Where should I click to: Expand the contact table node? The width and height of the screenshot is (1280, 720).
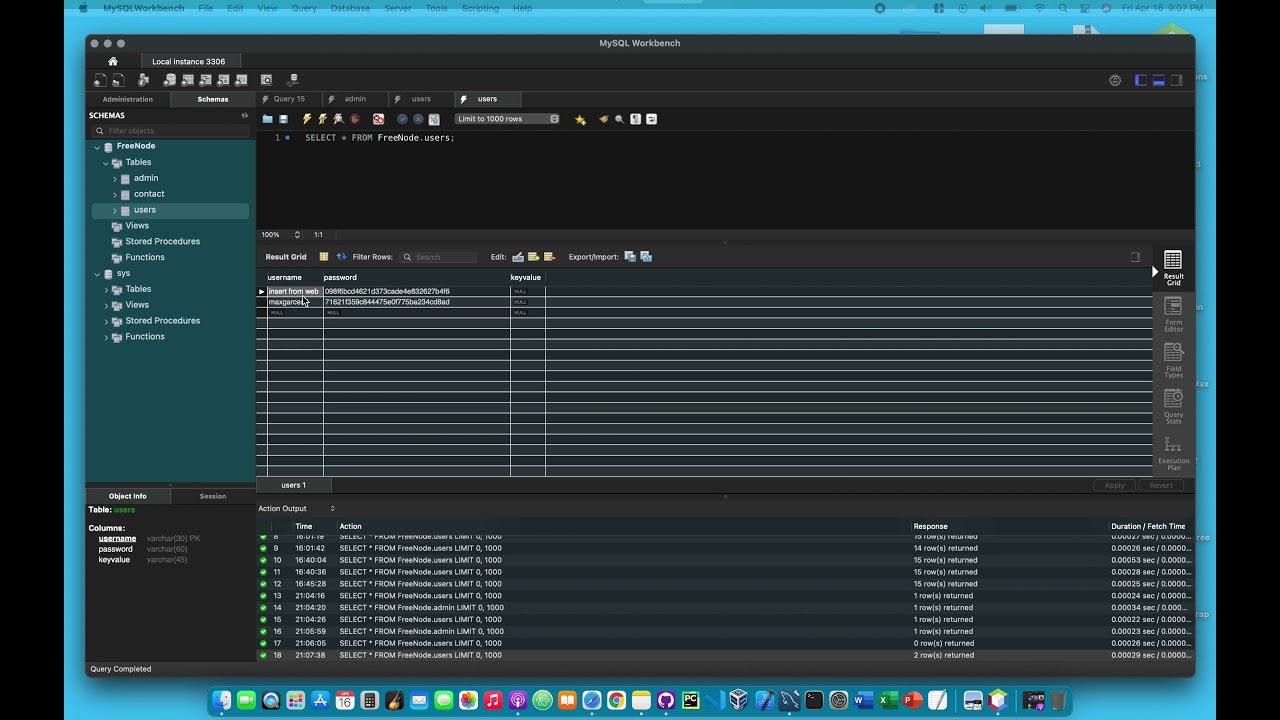point(114,195)
